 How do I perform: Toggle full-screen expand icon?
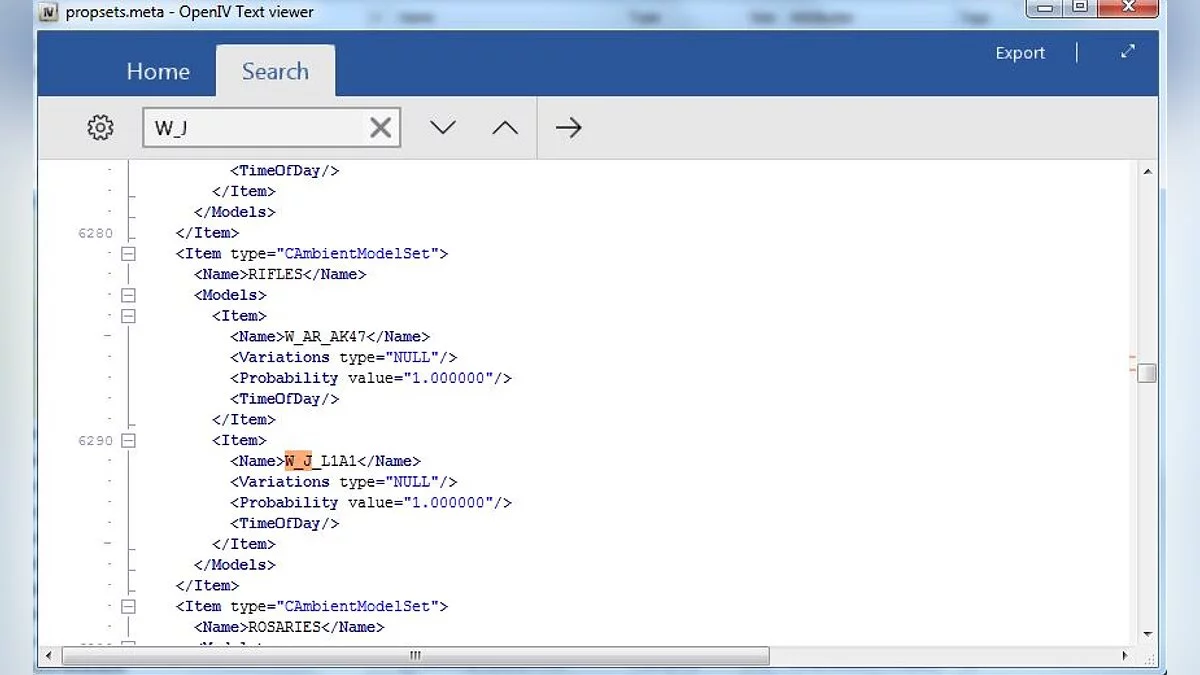coord(1128,52)
